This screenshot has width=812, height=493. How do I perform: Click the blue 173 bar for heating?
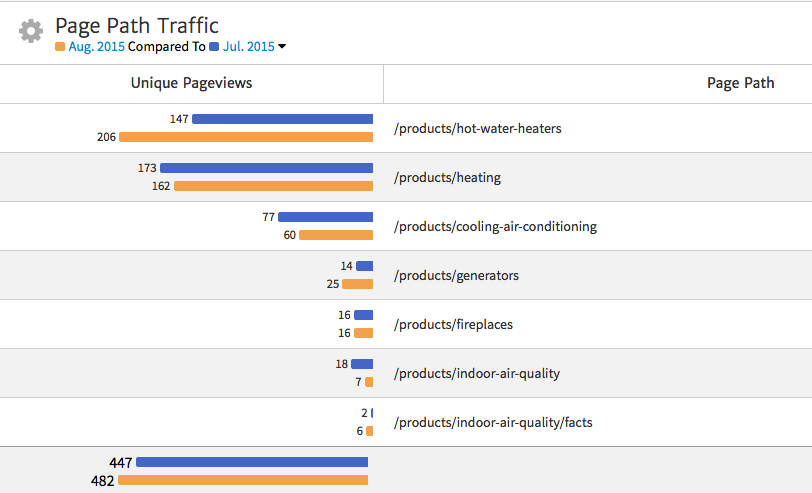tap(266, 168)
